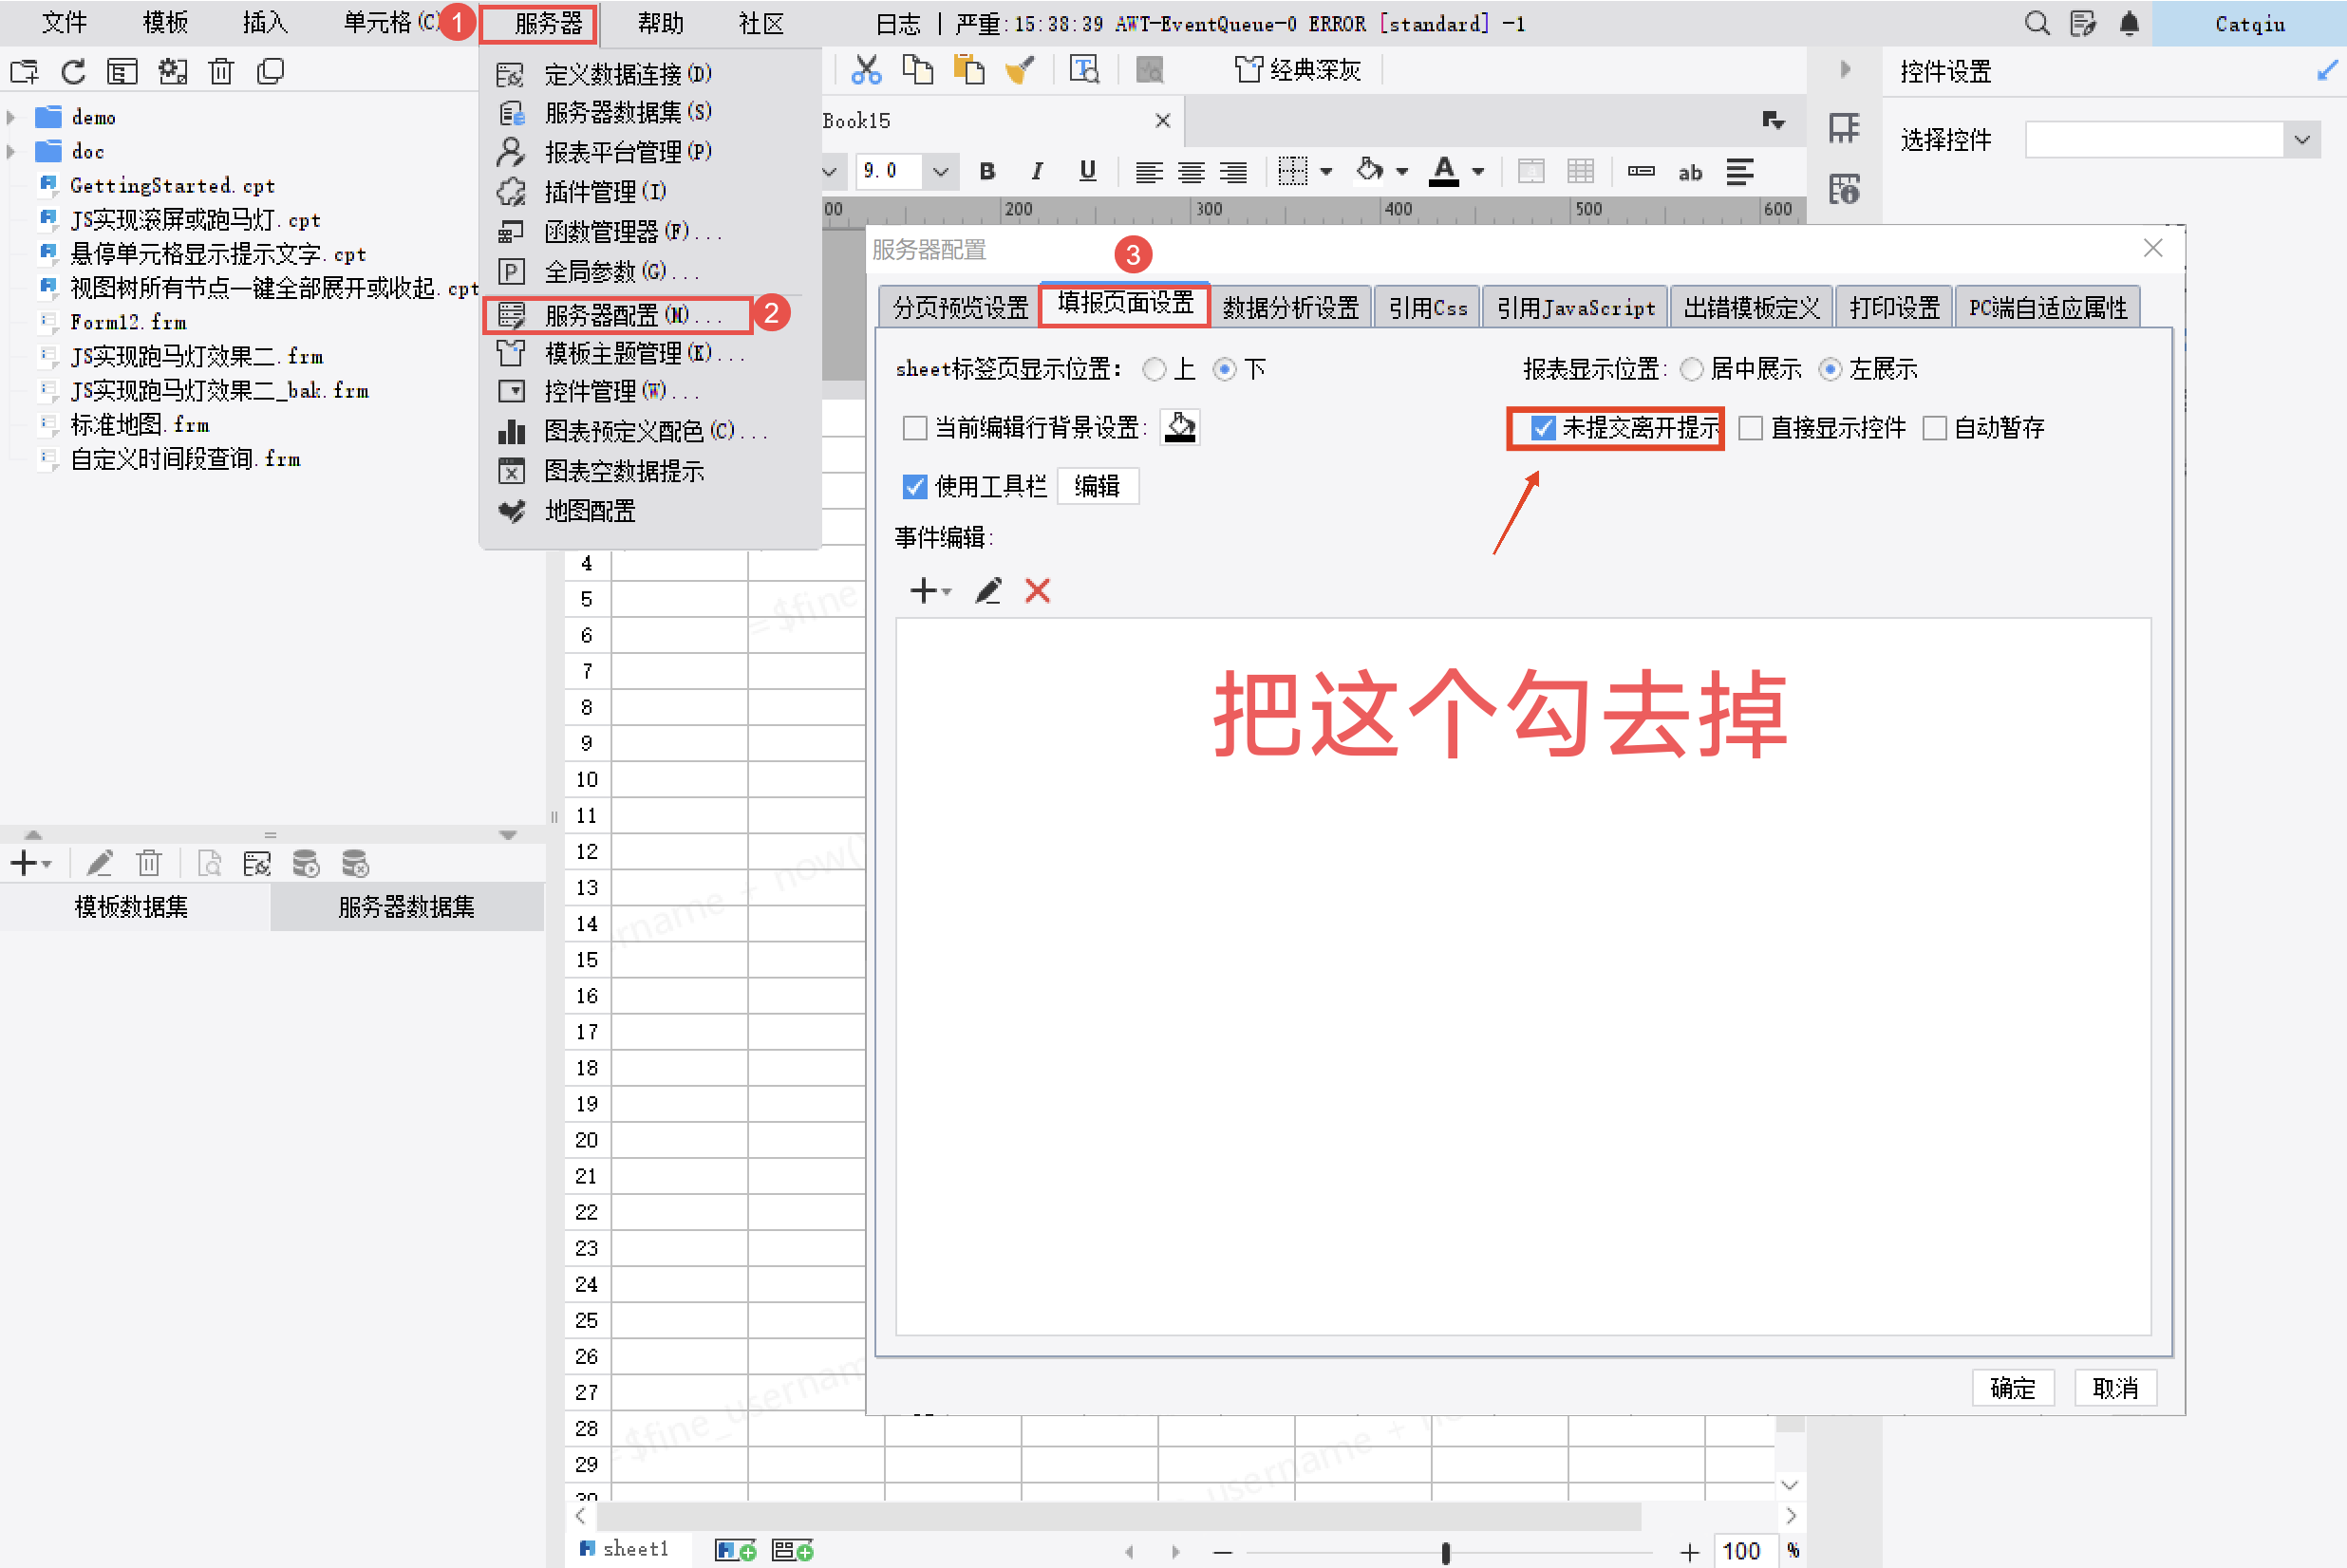Open the 选择控件 dropdown

2302,139
